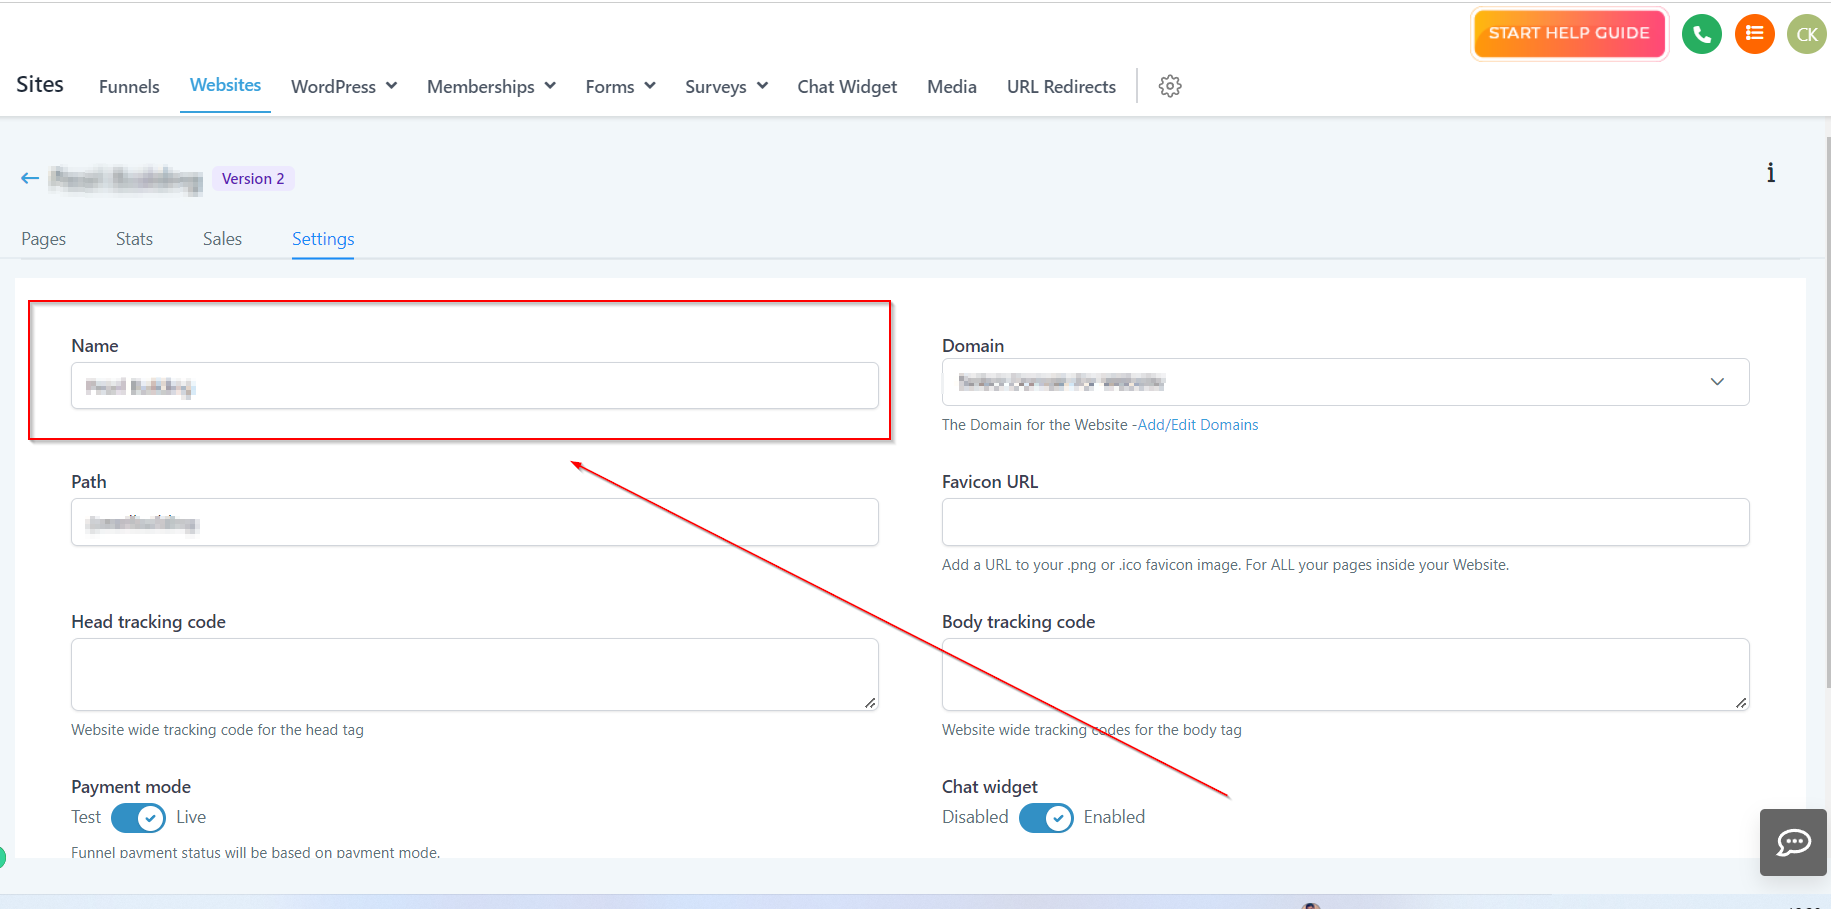The width and height of the screenshot is (1831, 909).
Task: Open the settings gear icon
Action: pyautogui.click(x=1170, y=86)
